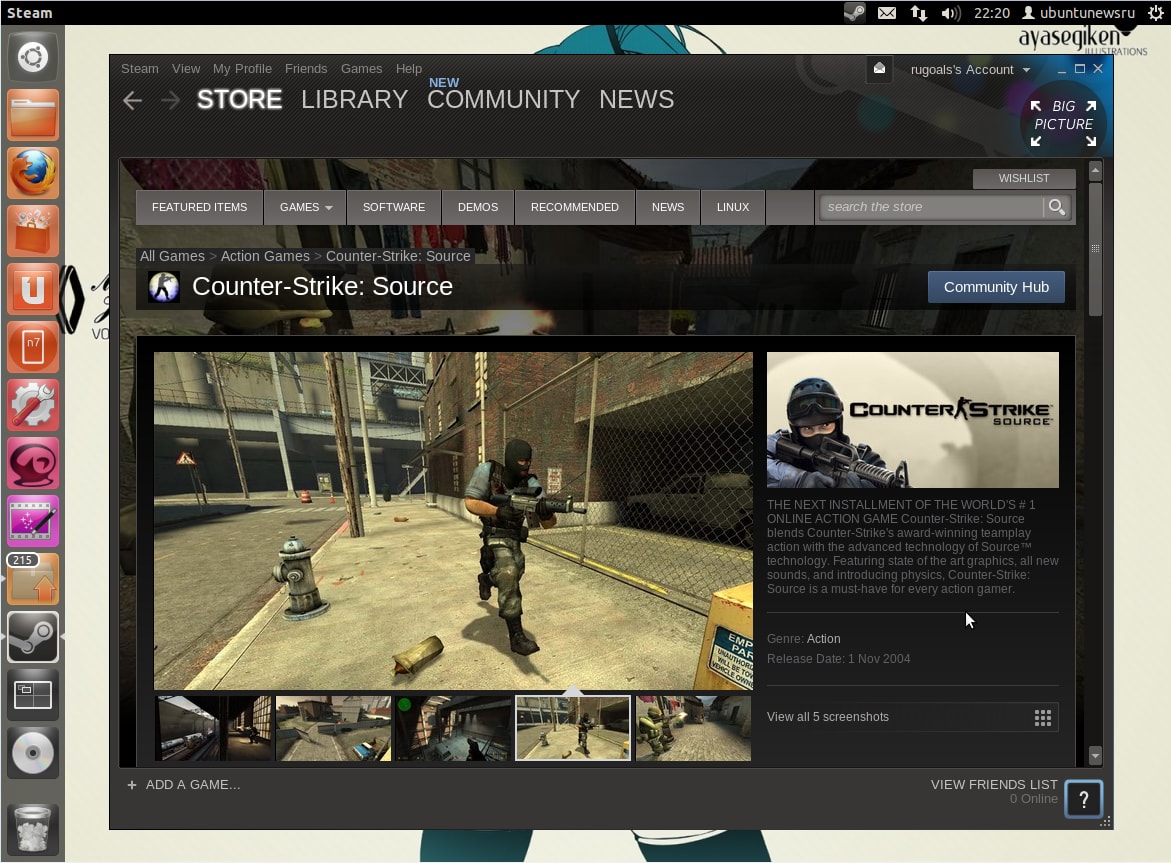Viewport: 1171px width, 863px height.
Task: Open the Community Hub
Action: point(996,287)
